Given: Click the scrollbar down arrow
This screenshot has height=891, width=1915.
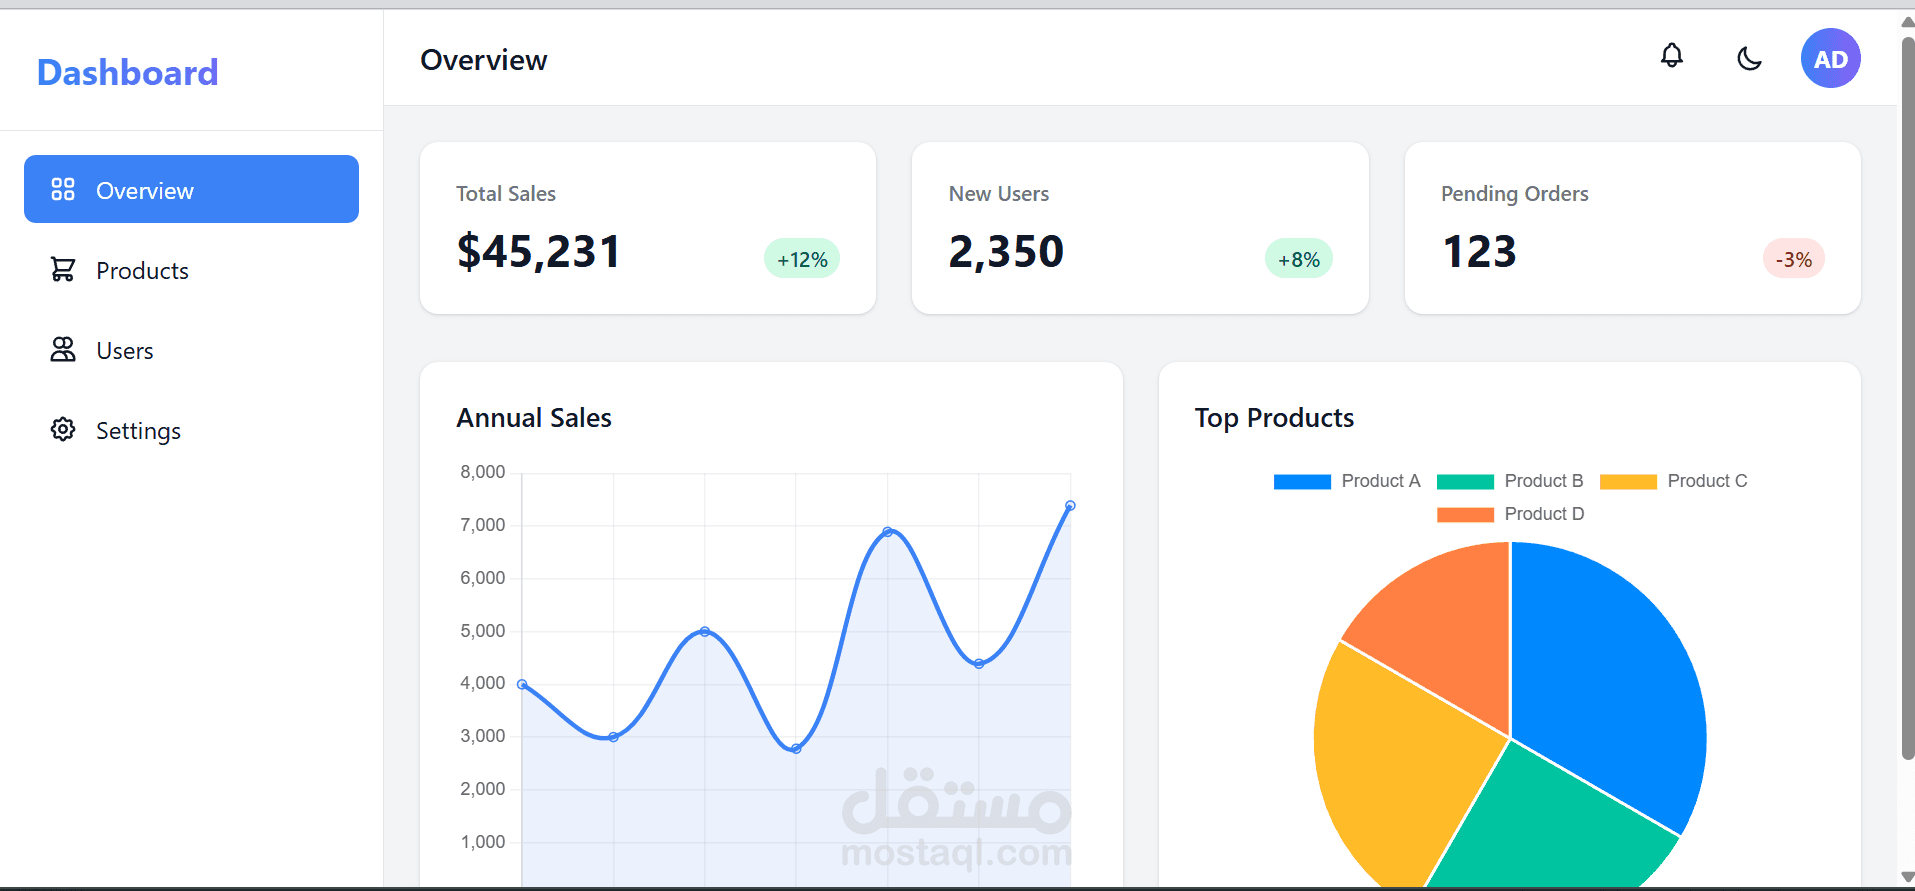Looking at the screenshot, I should click(1907, 877).
